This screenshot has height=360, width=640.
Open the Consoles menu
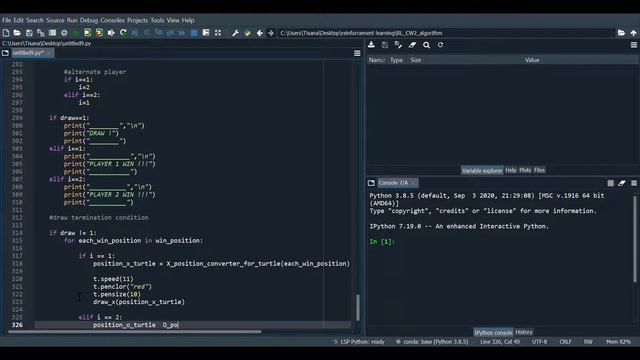(x=112, y=20)
